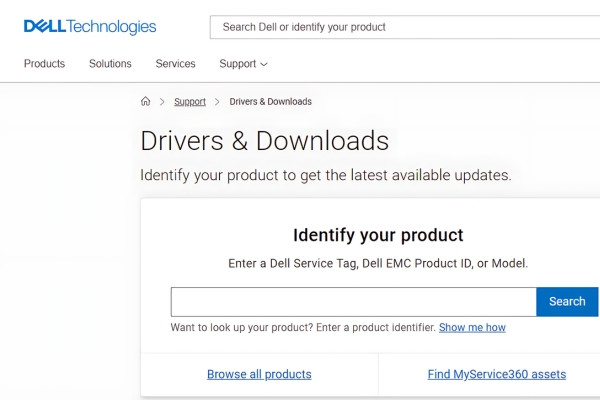Open the Solutions menu

tap(110, 64)
